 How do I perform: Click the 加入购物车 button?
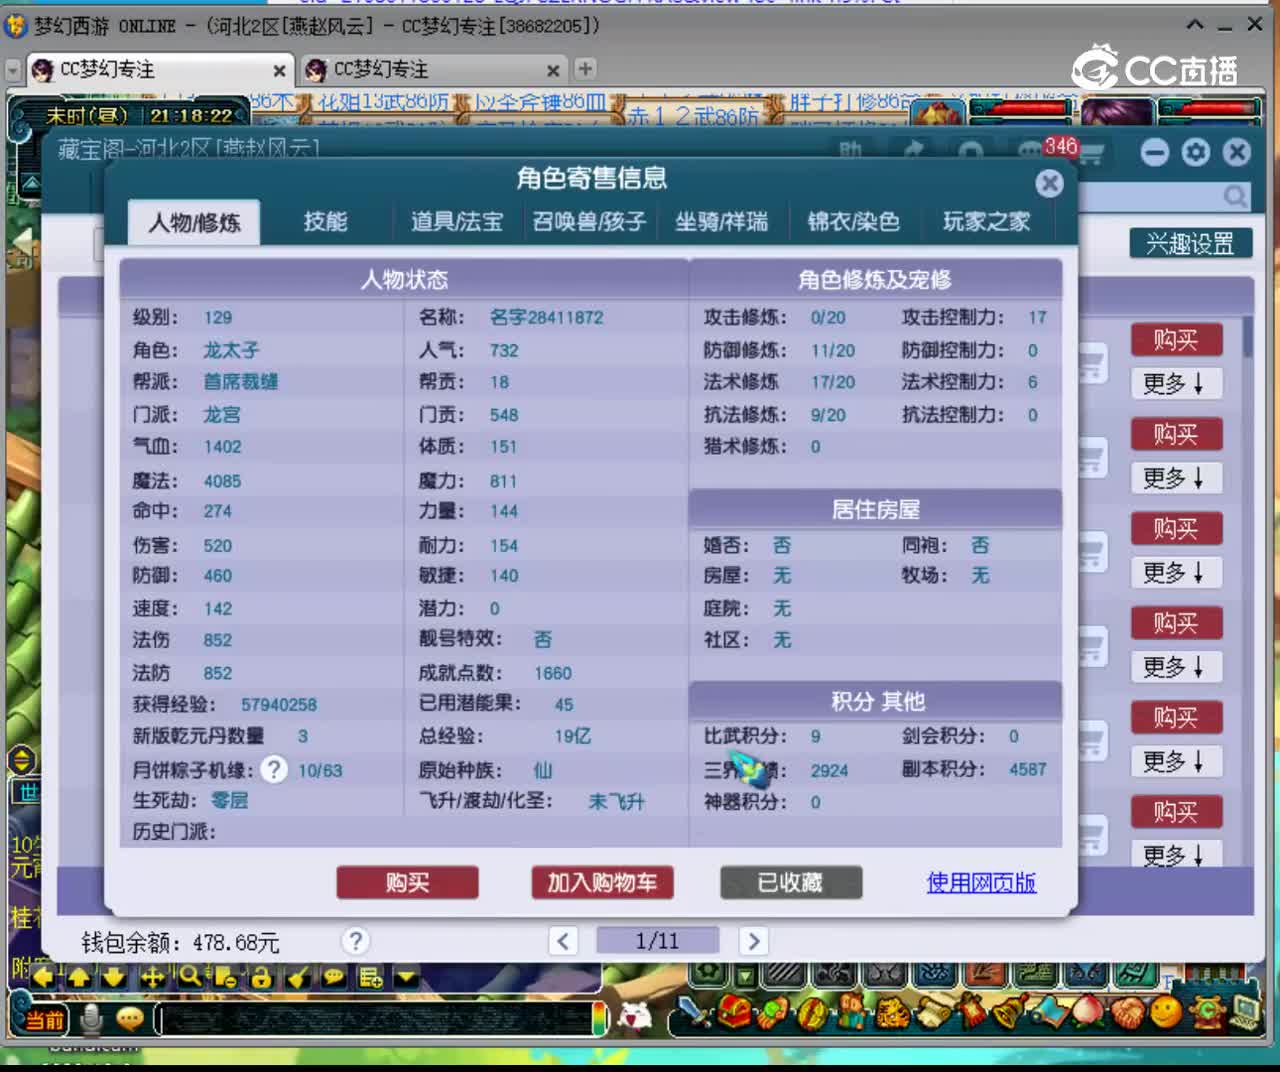[602, 882]
